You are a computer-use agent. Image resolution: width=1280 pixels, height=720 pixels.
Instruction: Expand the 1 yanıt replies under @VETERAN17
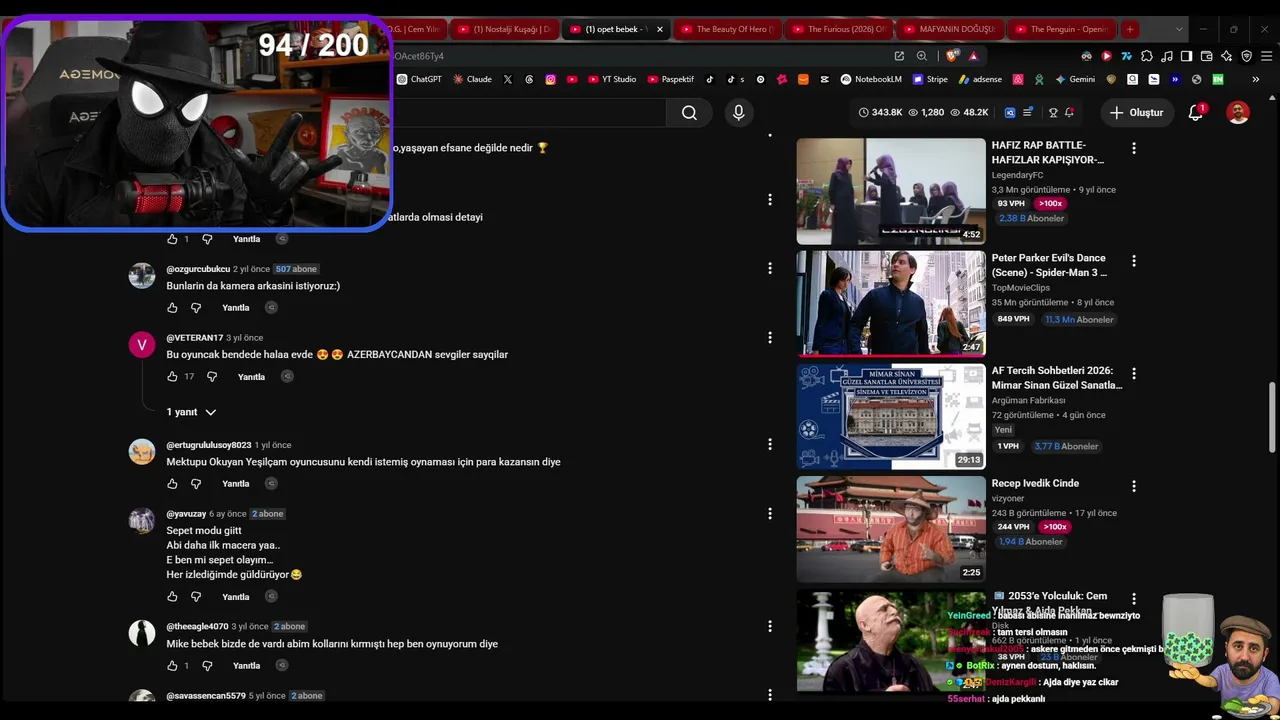point(191,412)
